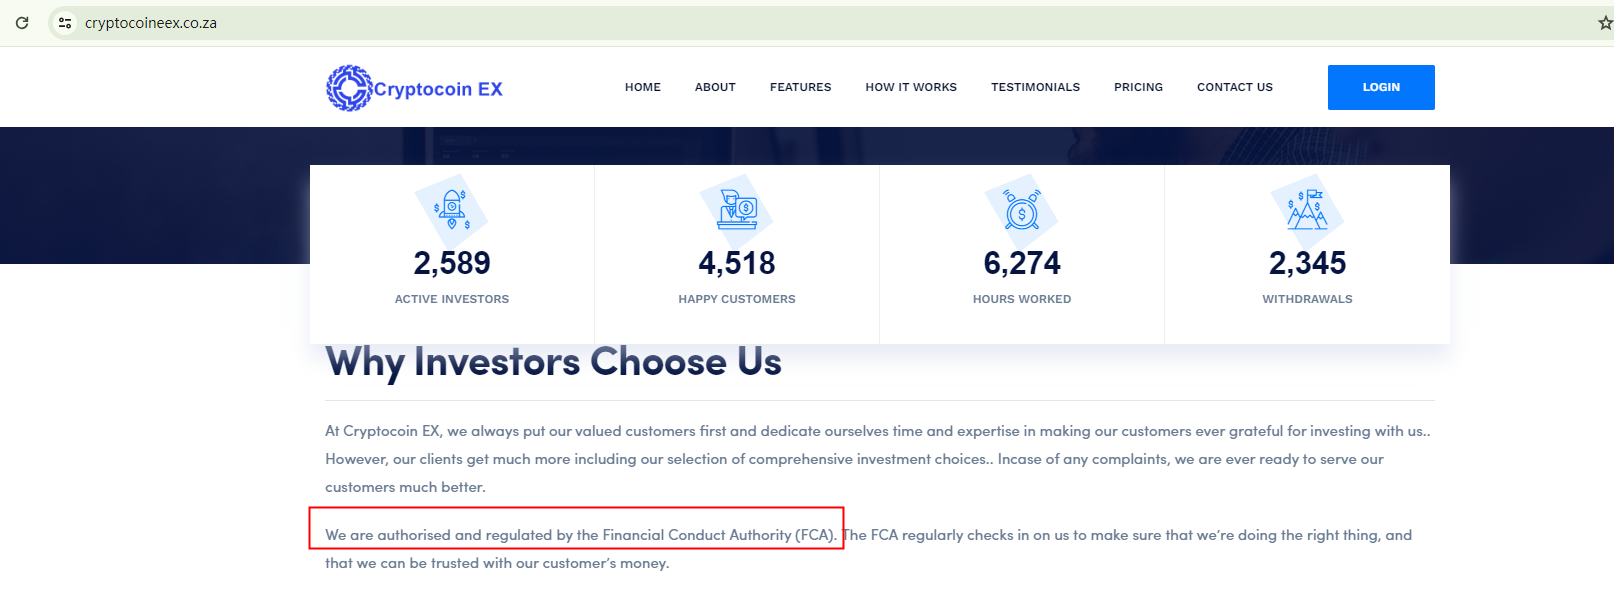This screenshot has width=1614, height=590.
Task: Open site information icon in address bar
Action: click(x=65, y=23)
